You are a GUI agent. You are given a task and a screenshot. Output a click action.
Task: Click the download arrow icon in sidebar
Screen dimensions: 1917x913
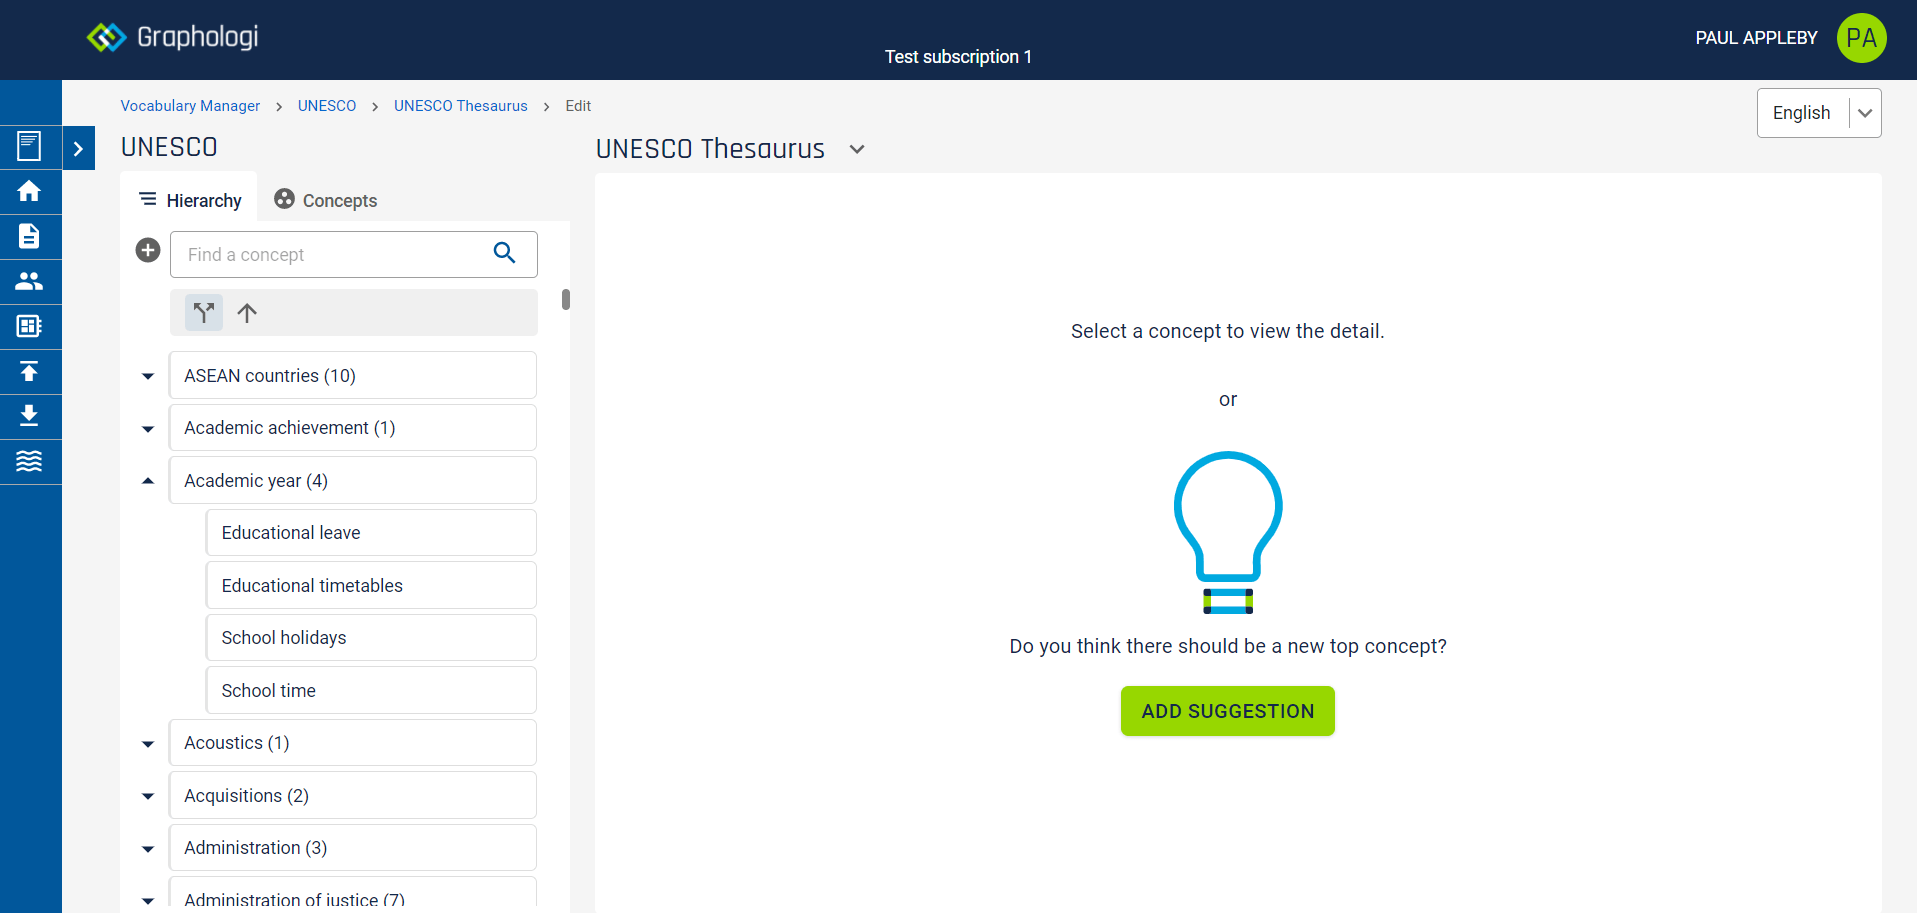pyautogui.click(x=29, y=416)
